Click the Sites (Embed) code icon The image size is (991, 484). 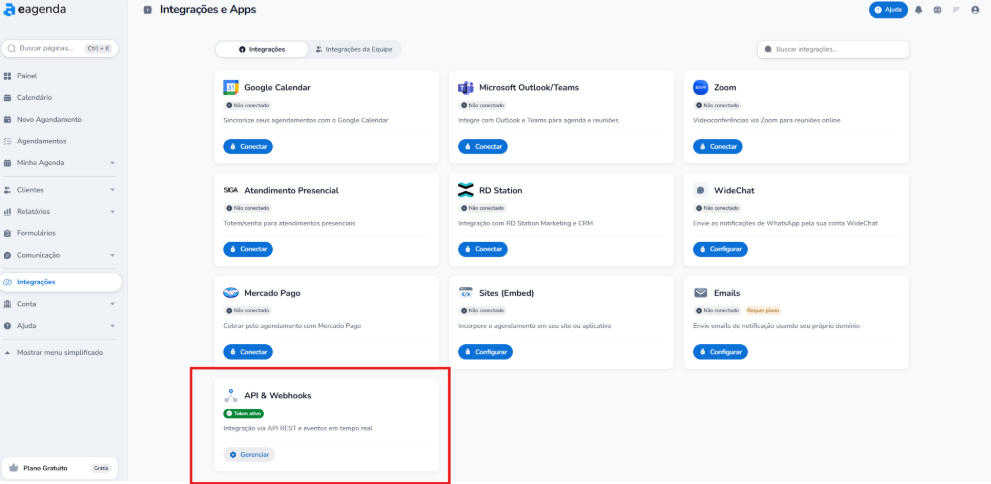click(466, 293)
